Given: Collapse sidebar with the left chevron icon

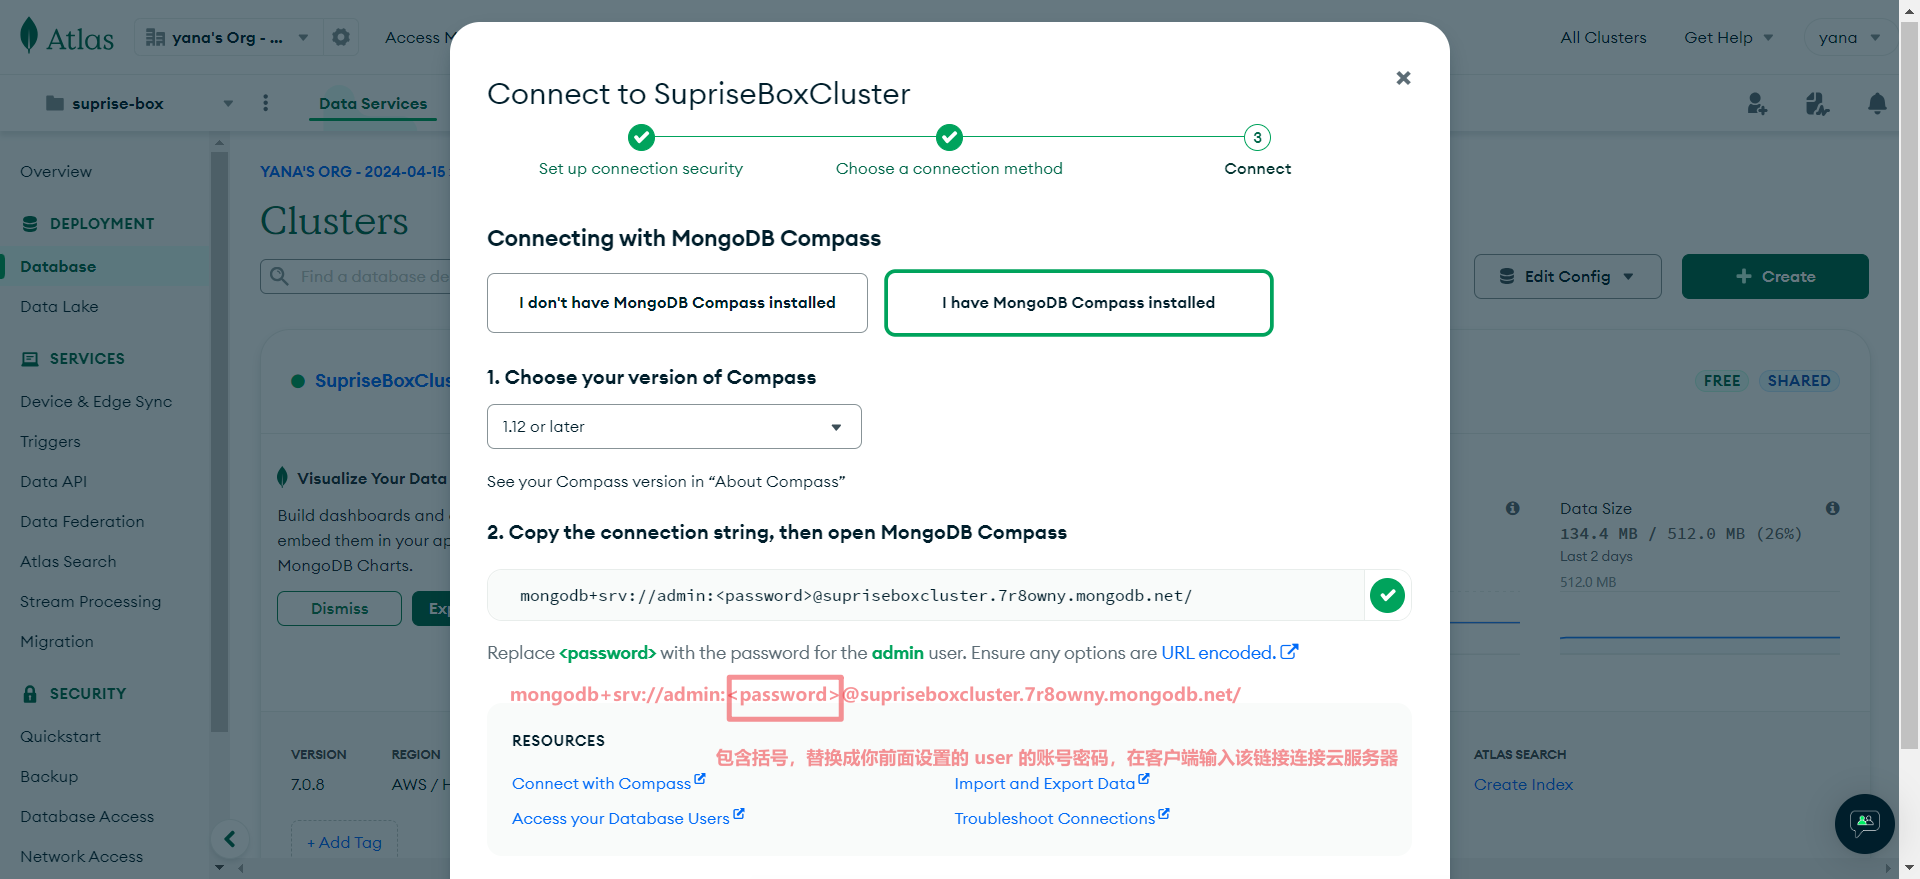Looking at the screenshot, I should [230, 838].
